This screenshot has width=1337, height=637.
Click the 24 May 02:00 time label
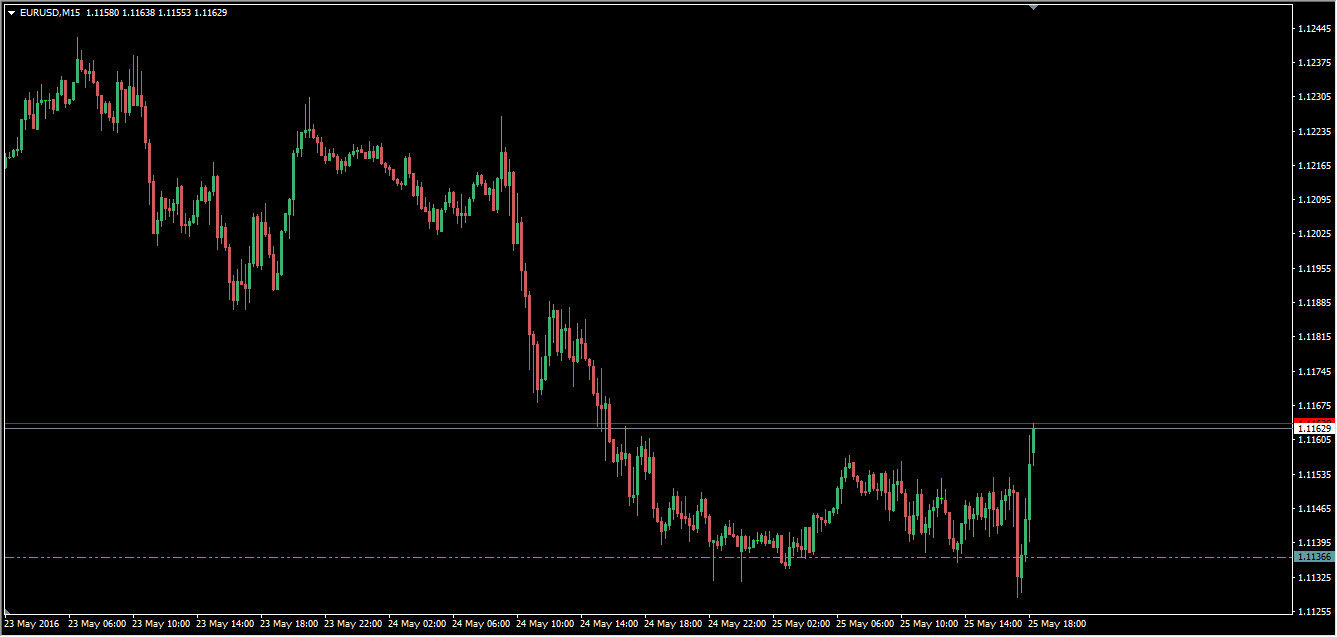418,624
